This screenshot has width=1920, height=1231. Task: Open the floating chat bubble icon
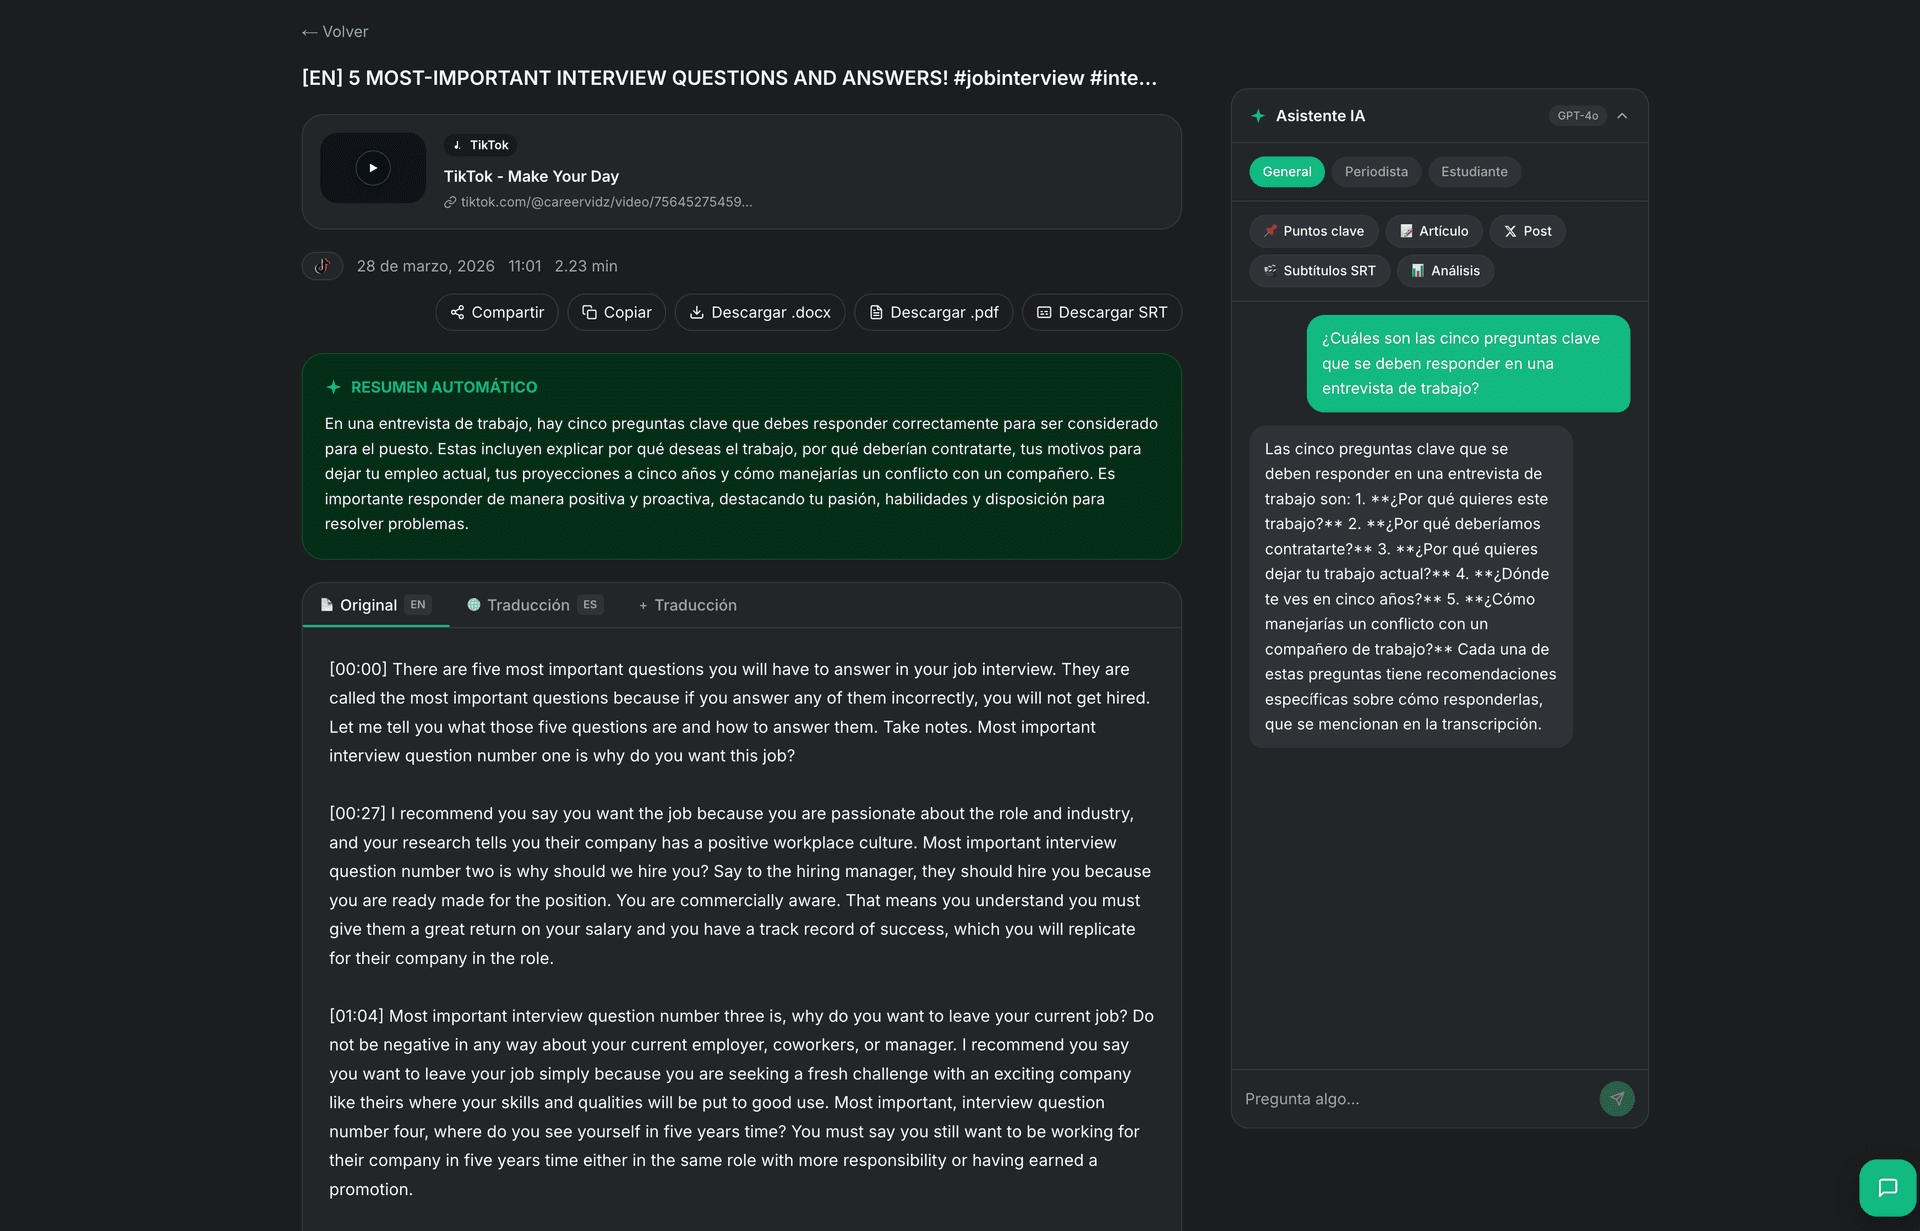click(x=1888, y=1187)
